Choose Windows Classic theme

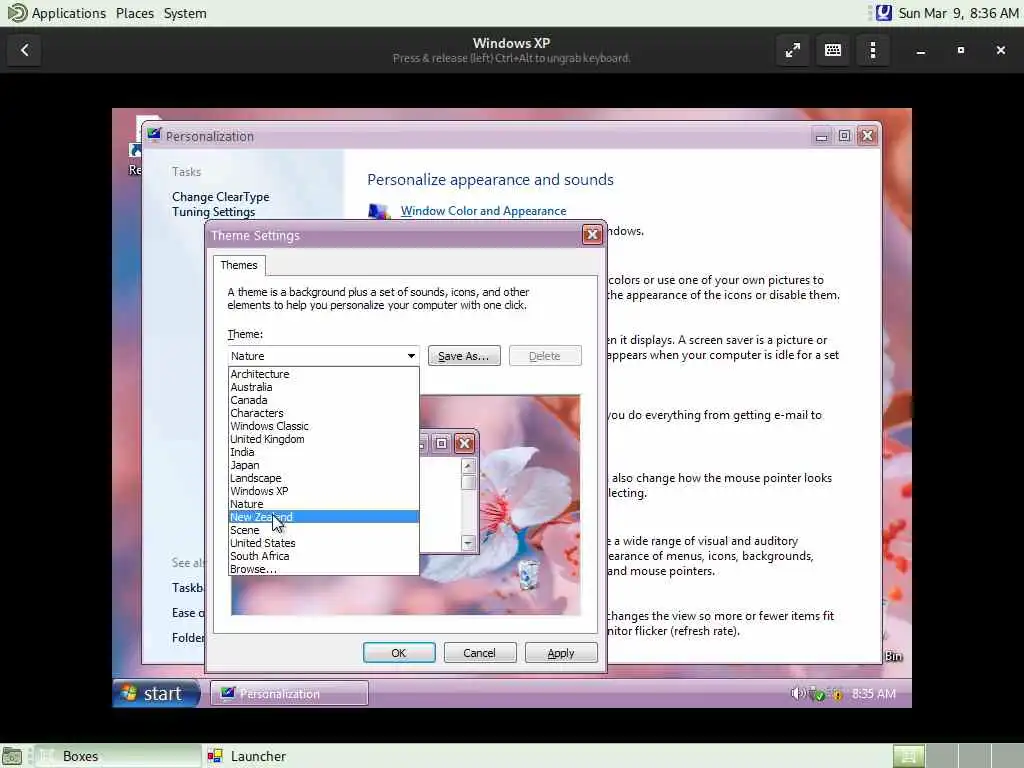[x=323, y=426]
